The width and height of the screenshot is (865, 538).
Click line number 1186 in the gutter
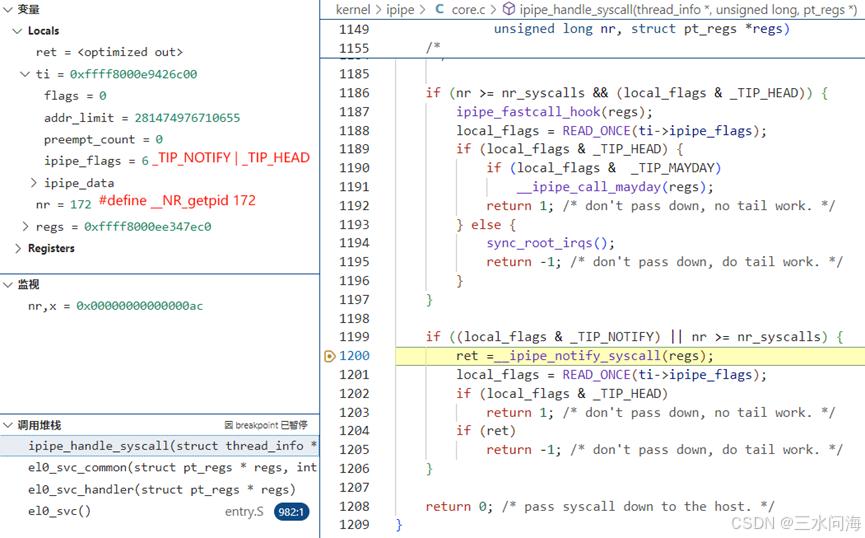click(x=354, y=93)
